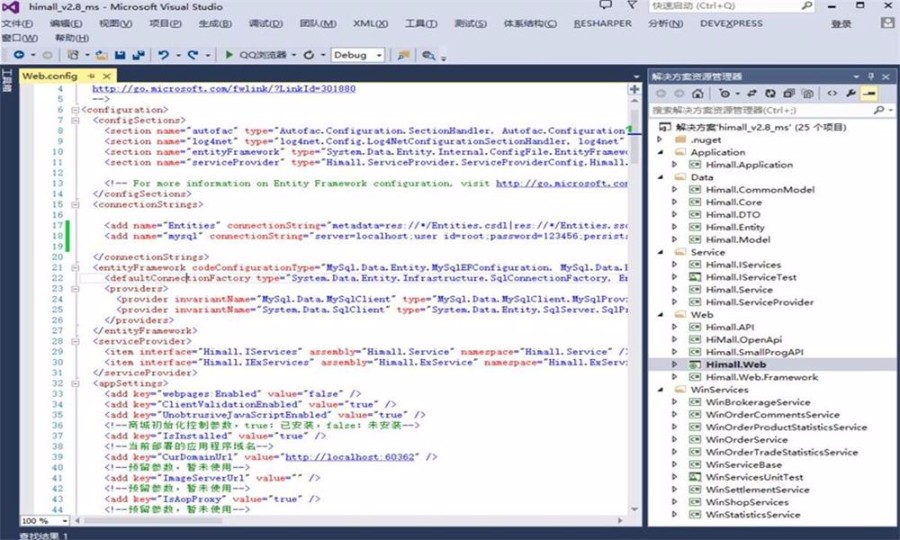Click auto-hide pin on Solution Explorer
The image size is (900, 540).
(x=871, y=76)
